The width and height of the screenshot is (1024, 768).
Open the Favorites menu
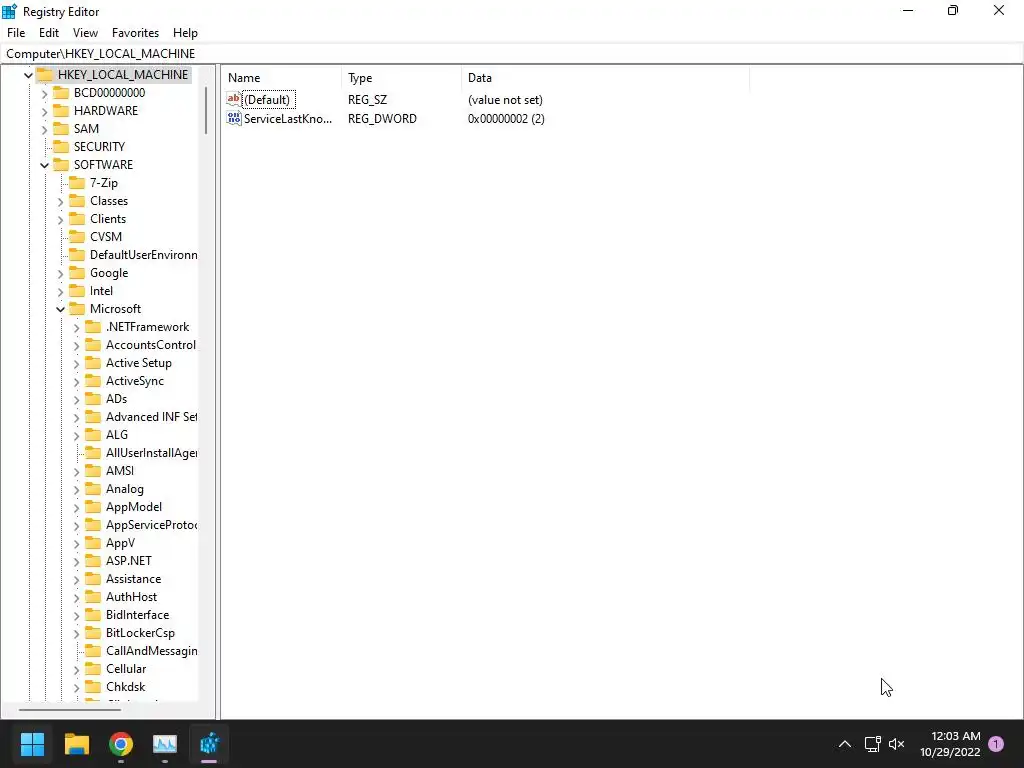pos(135,33)
